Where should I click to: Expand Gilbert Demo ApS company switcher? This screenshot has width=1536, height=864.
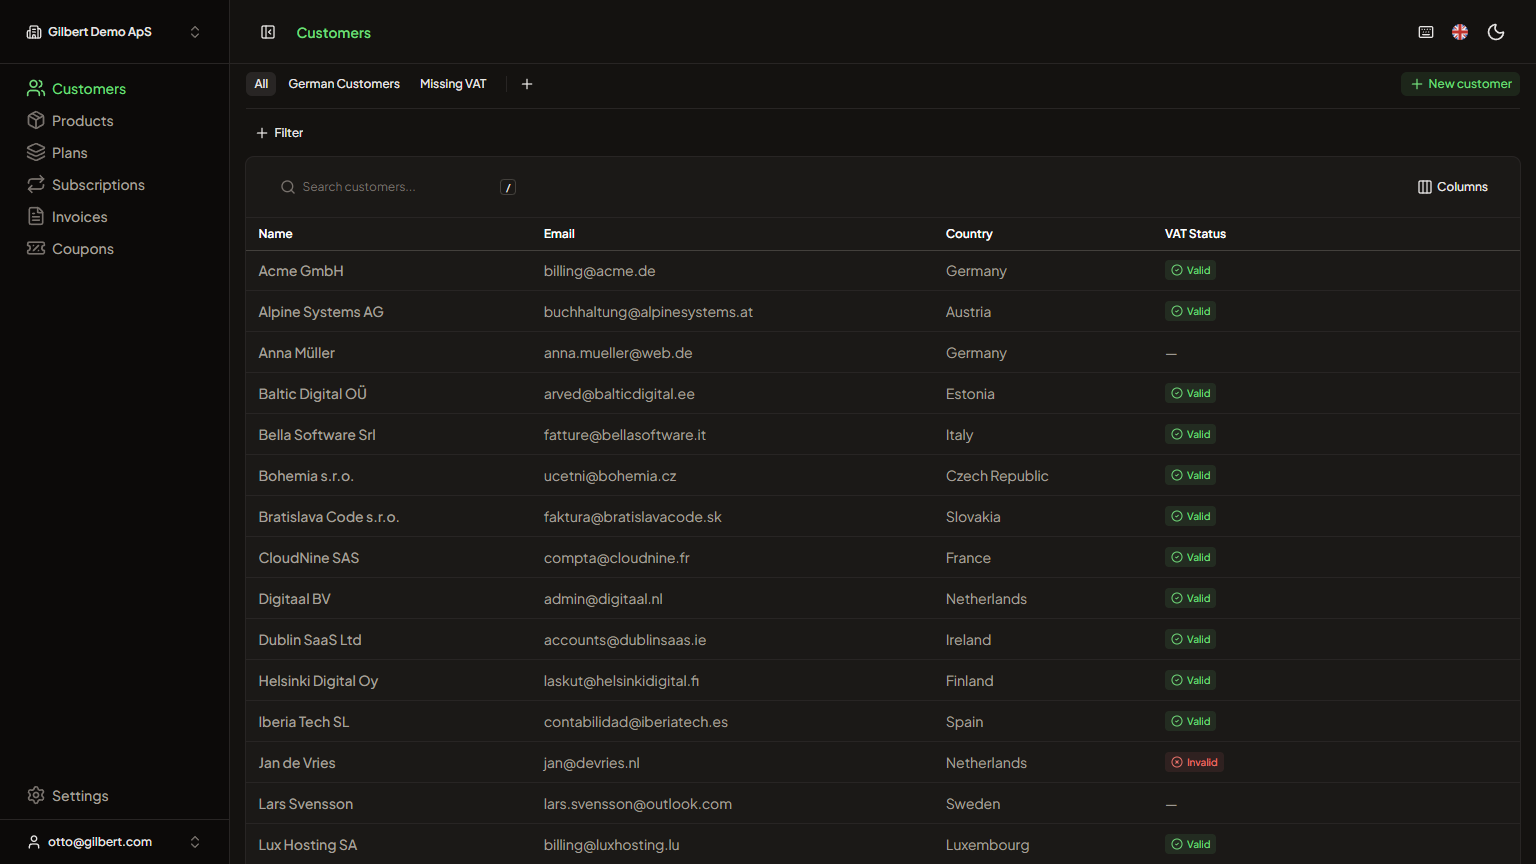114,32
